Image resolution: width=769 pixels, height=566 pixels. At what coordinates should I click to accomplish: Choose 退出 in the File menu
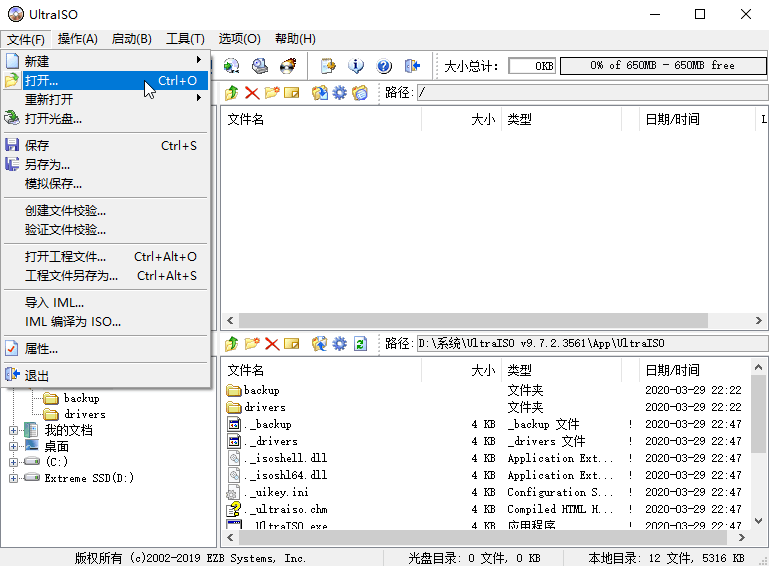(106, 376)
